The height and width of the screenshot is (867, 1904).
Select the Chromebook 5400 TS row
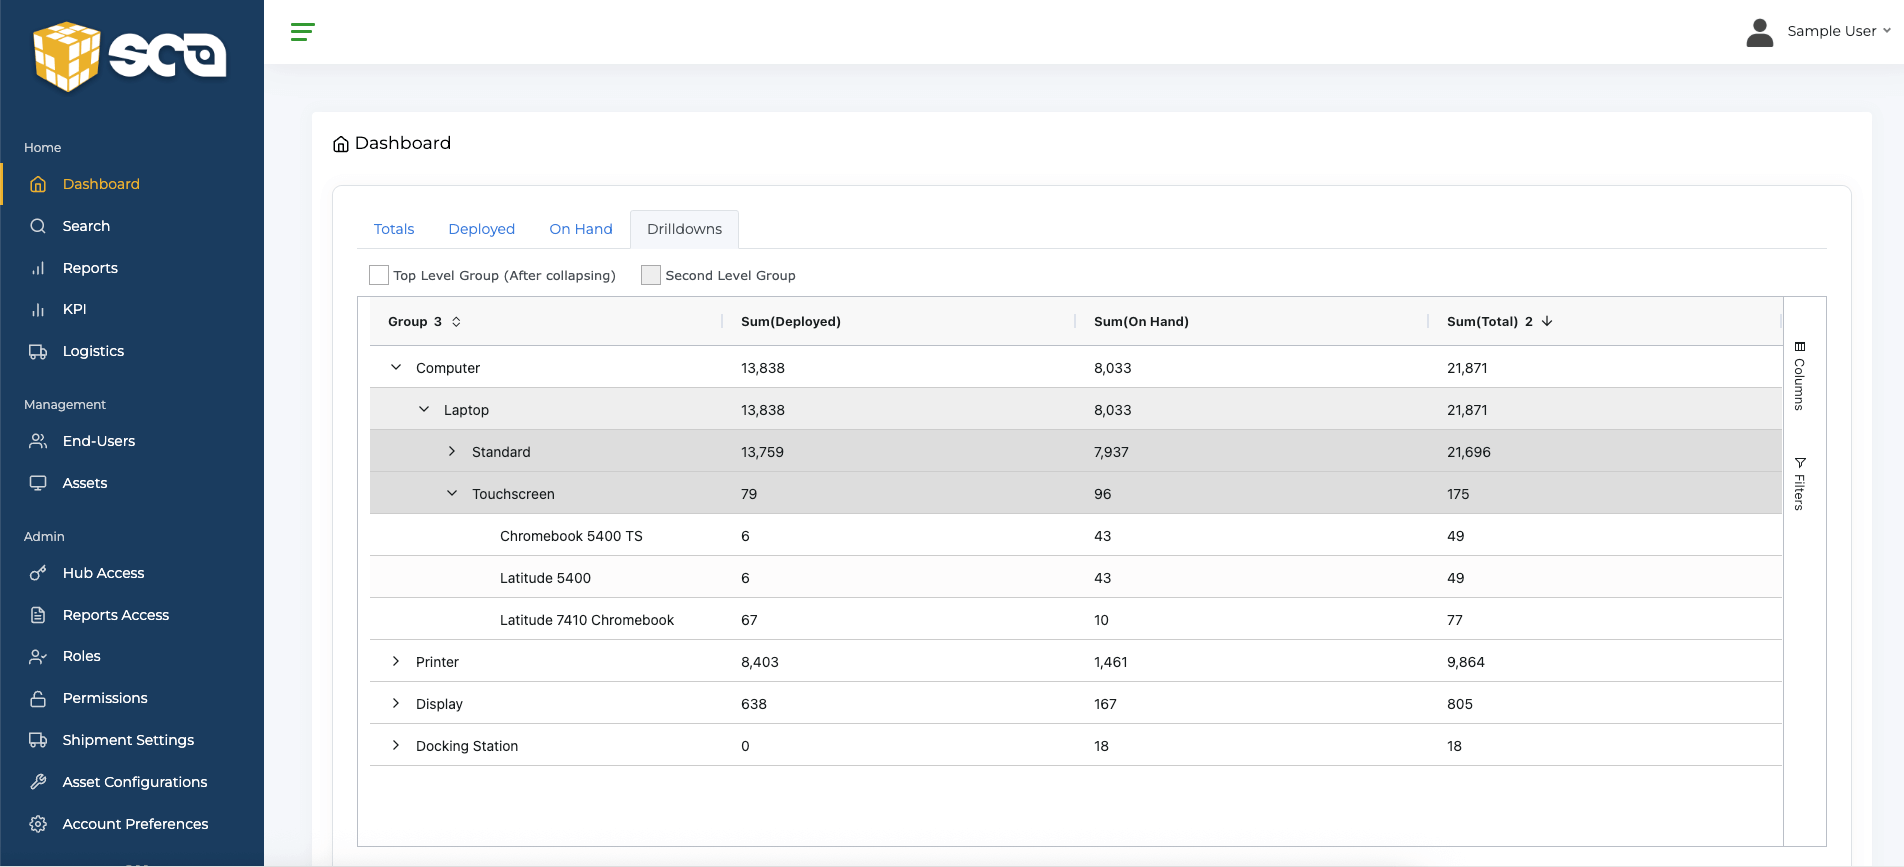(1076, 535)
